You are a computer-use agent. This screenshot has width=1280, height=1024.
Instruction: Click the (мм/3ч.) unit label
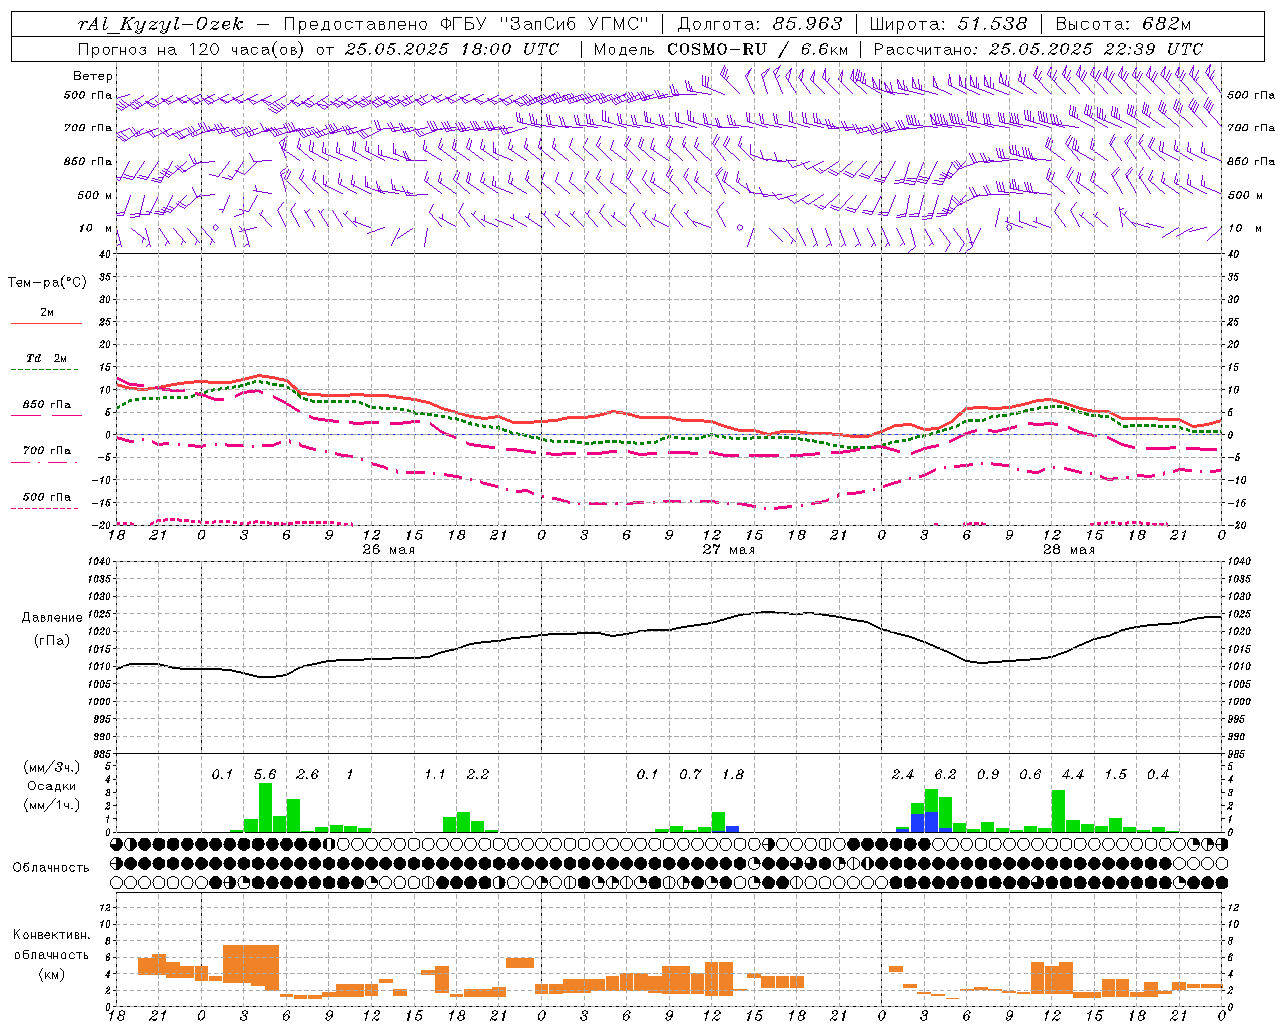(x=52, y=768)
